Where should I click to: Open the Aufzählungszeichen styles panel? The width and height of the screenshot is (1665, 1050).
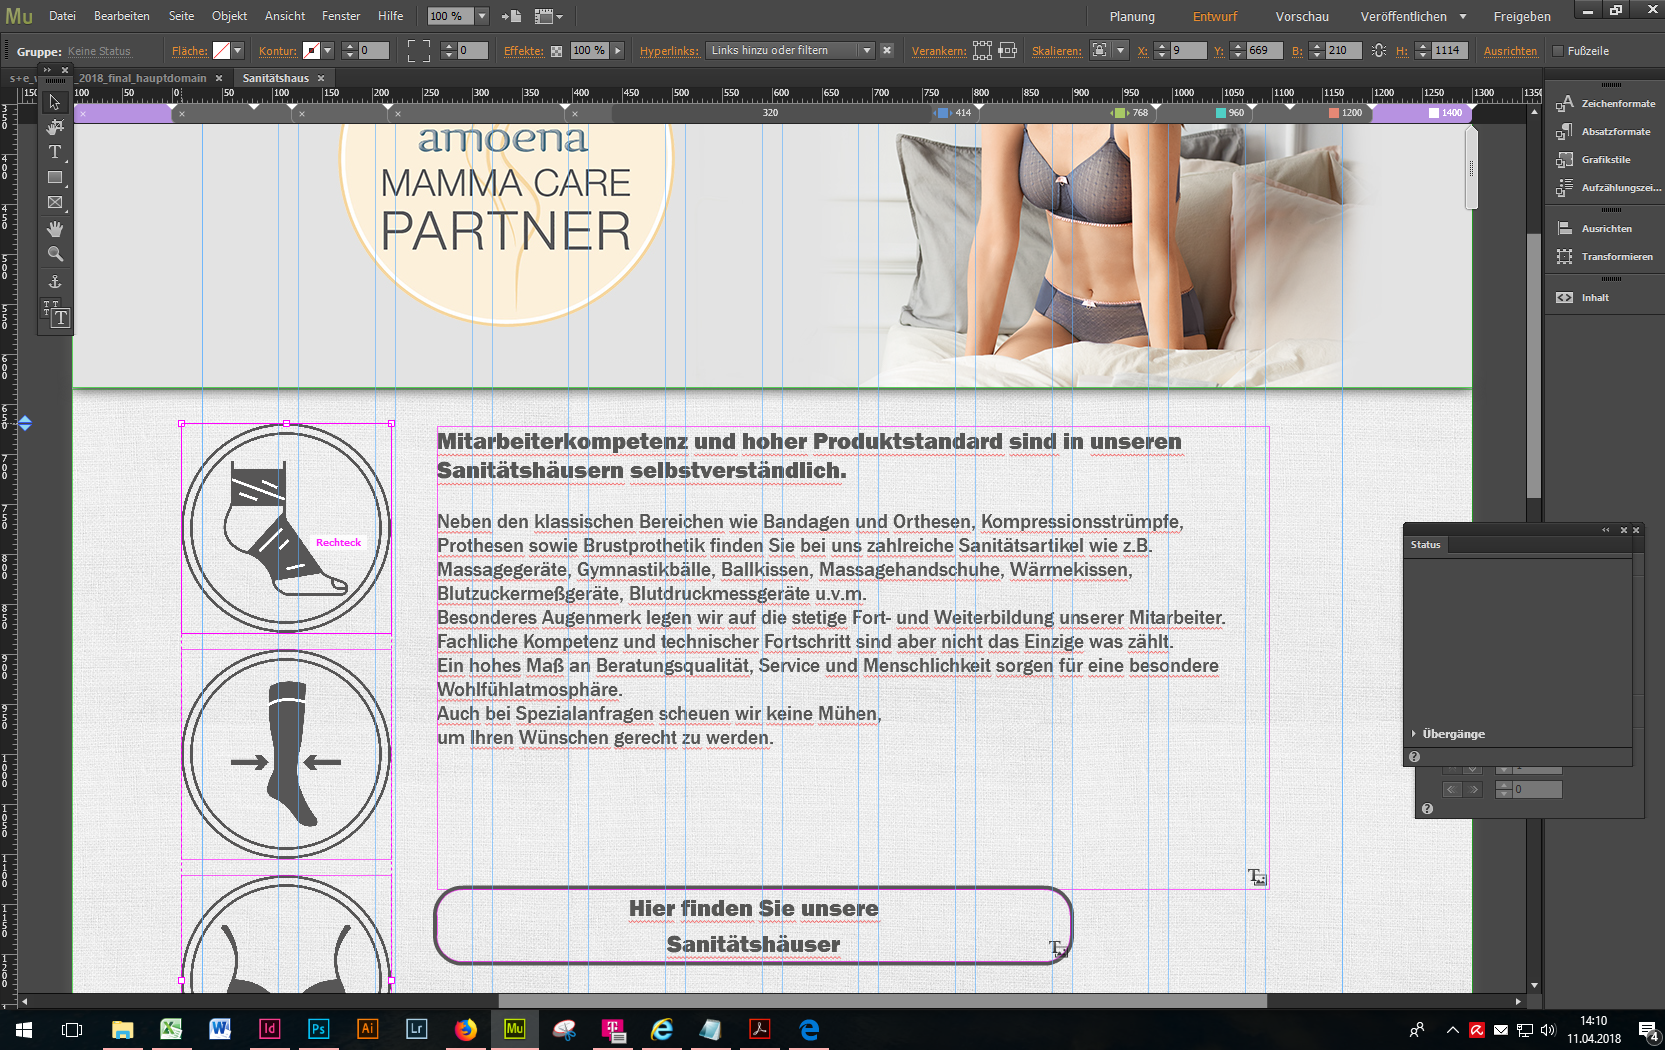1608,187
